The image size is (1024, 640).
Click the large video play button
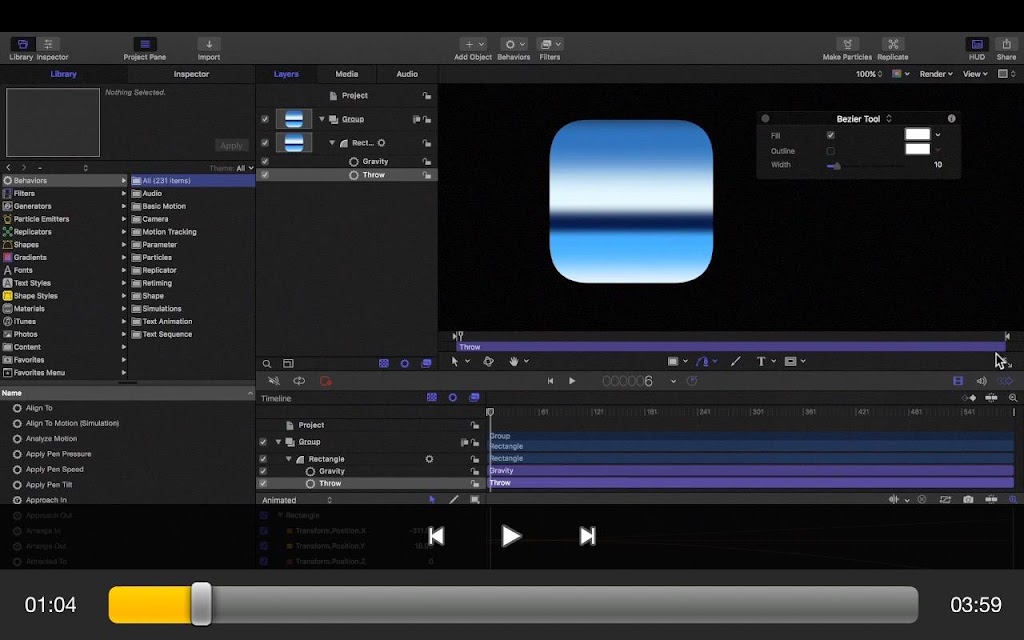pos(511,536)
